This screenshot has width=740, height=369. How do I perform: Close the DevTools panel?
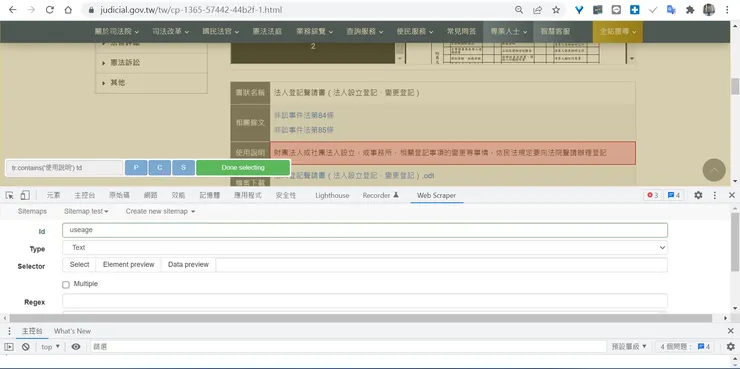[732, 195]
